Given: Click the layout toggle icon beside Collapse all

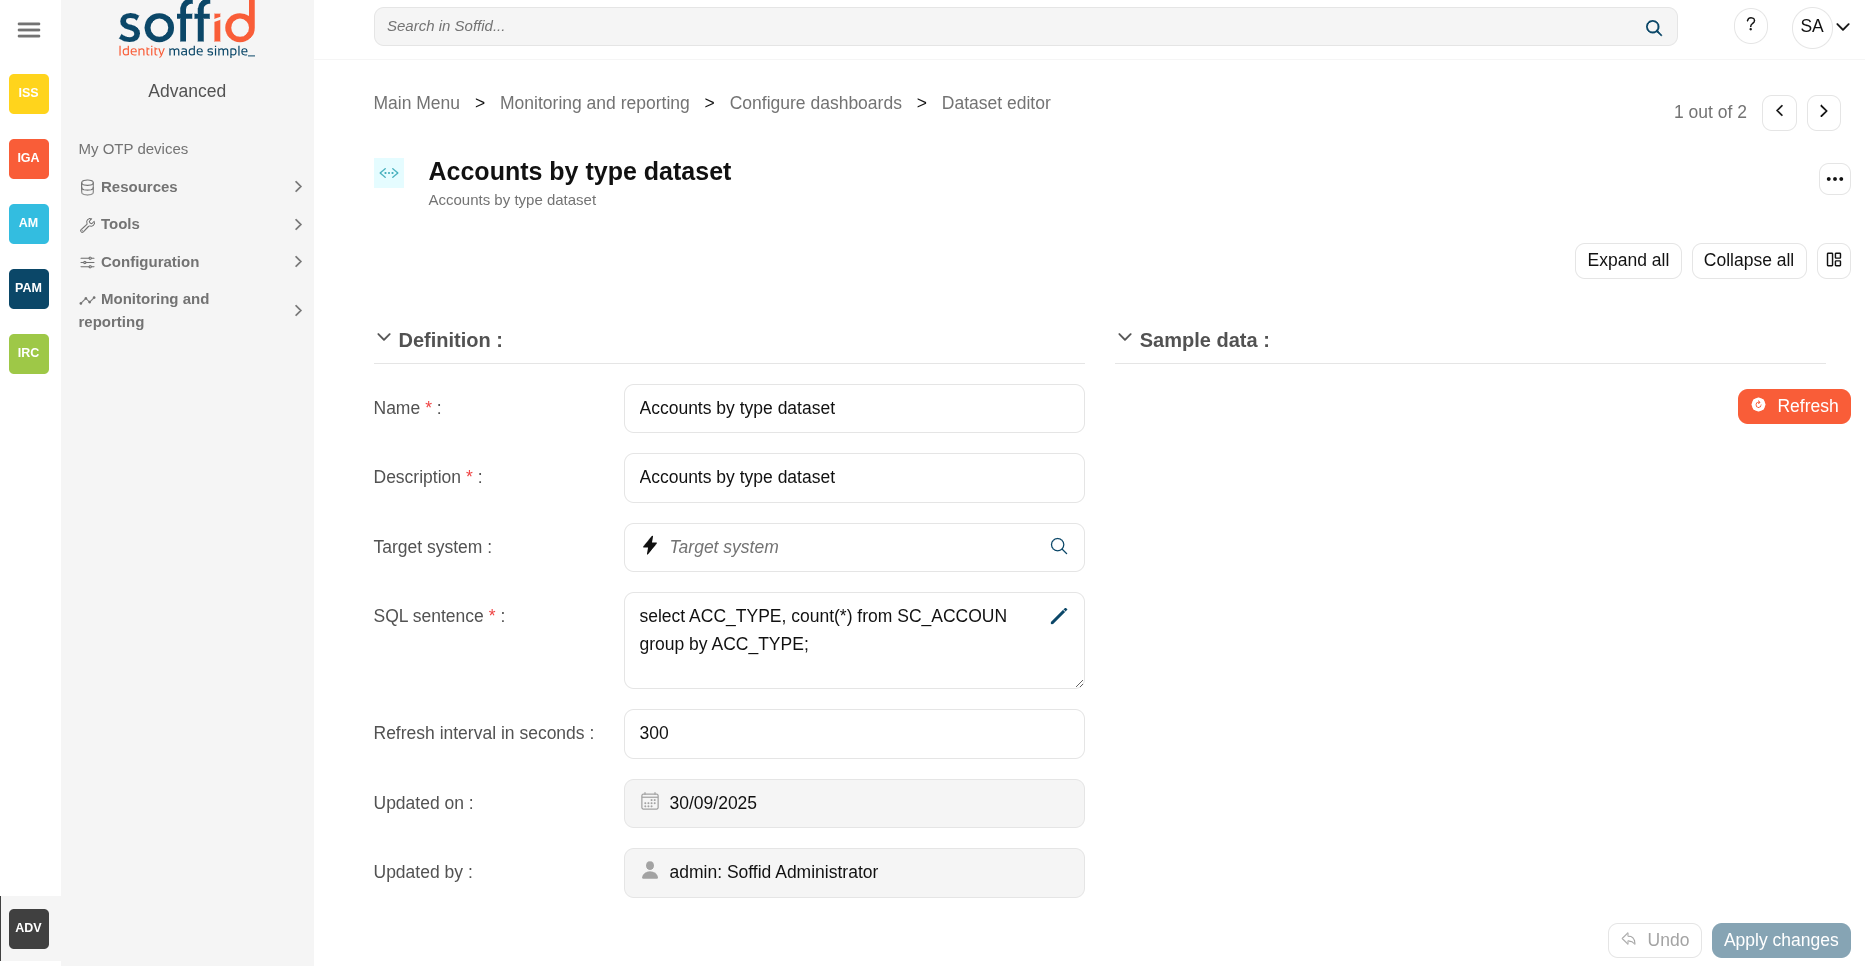Looking at the screenshot, I should tap(1833, 260).
